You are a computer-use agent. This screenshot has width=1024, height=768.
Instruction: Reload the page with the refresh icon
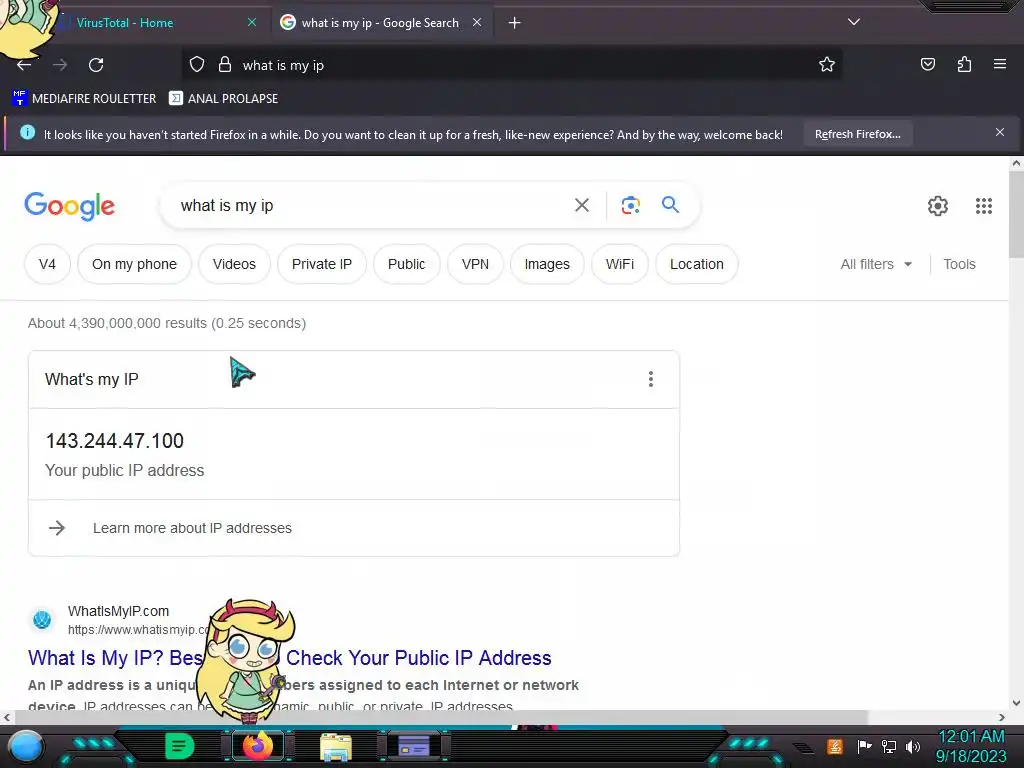click(96, 65)
